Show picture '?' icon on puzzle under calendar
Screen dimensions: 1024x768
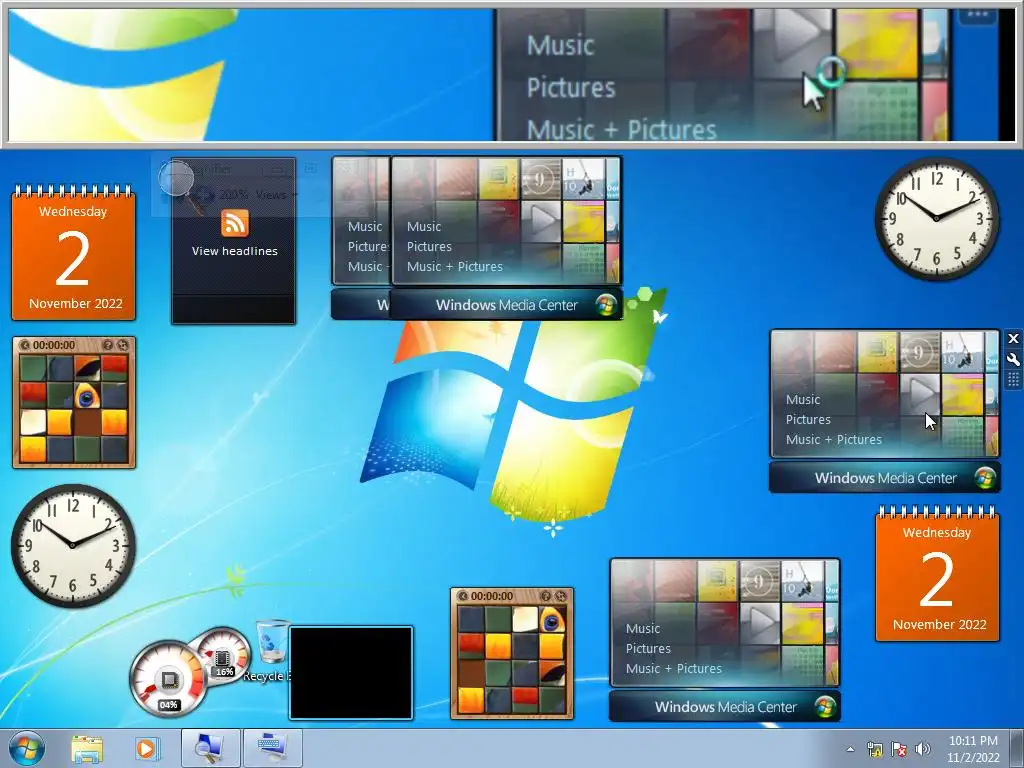[108, 345]
